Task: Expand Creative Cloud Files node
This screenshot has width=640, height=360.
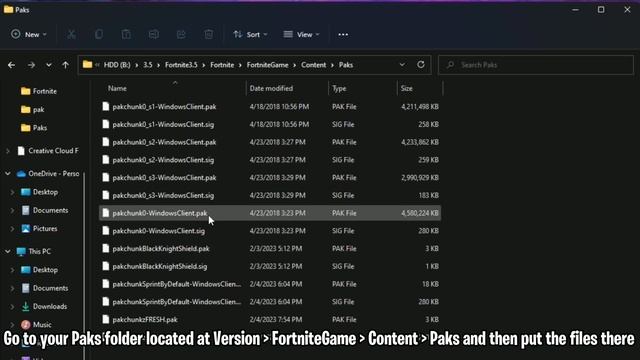Action: (x=8, y=151)
